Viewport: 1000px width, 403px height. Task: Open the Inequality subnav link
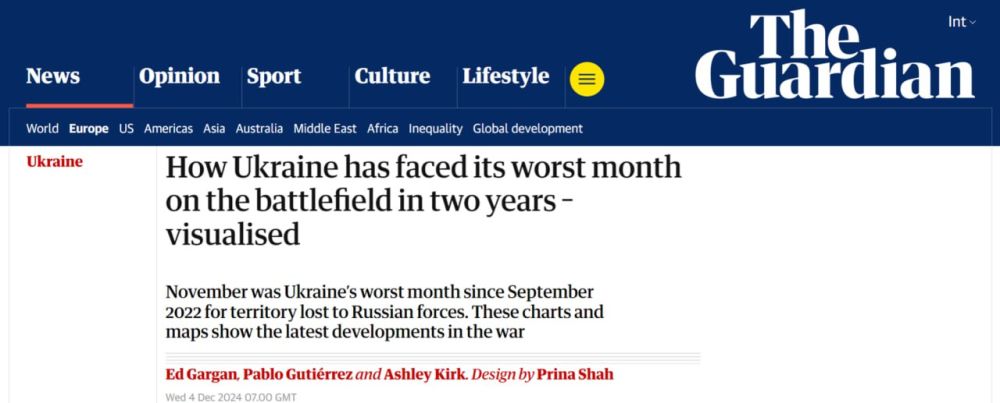pos(435,128)
